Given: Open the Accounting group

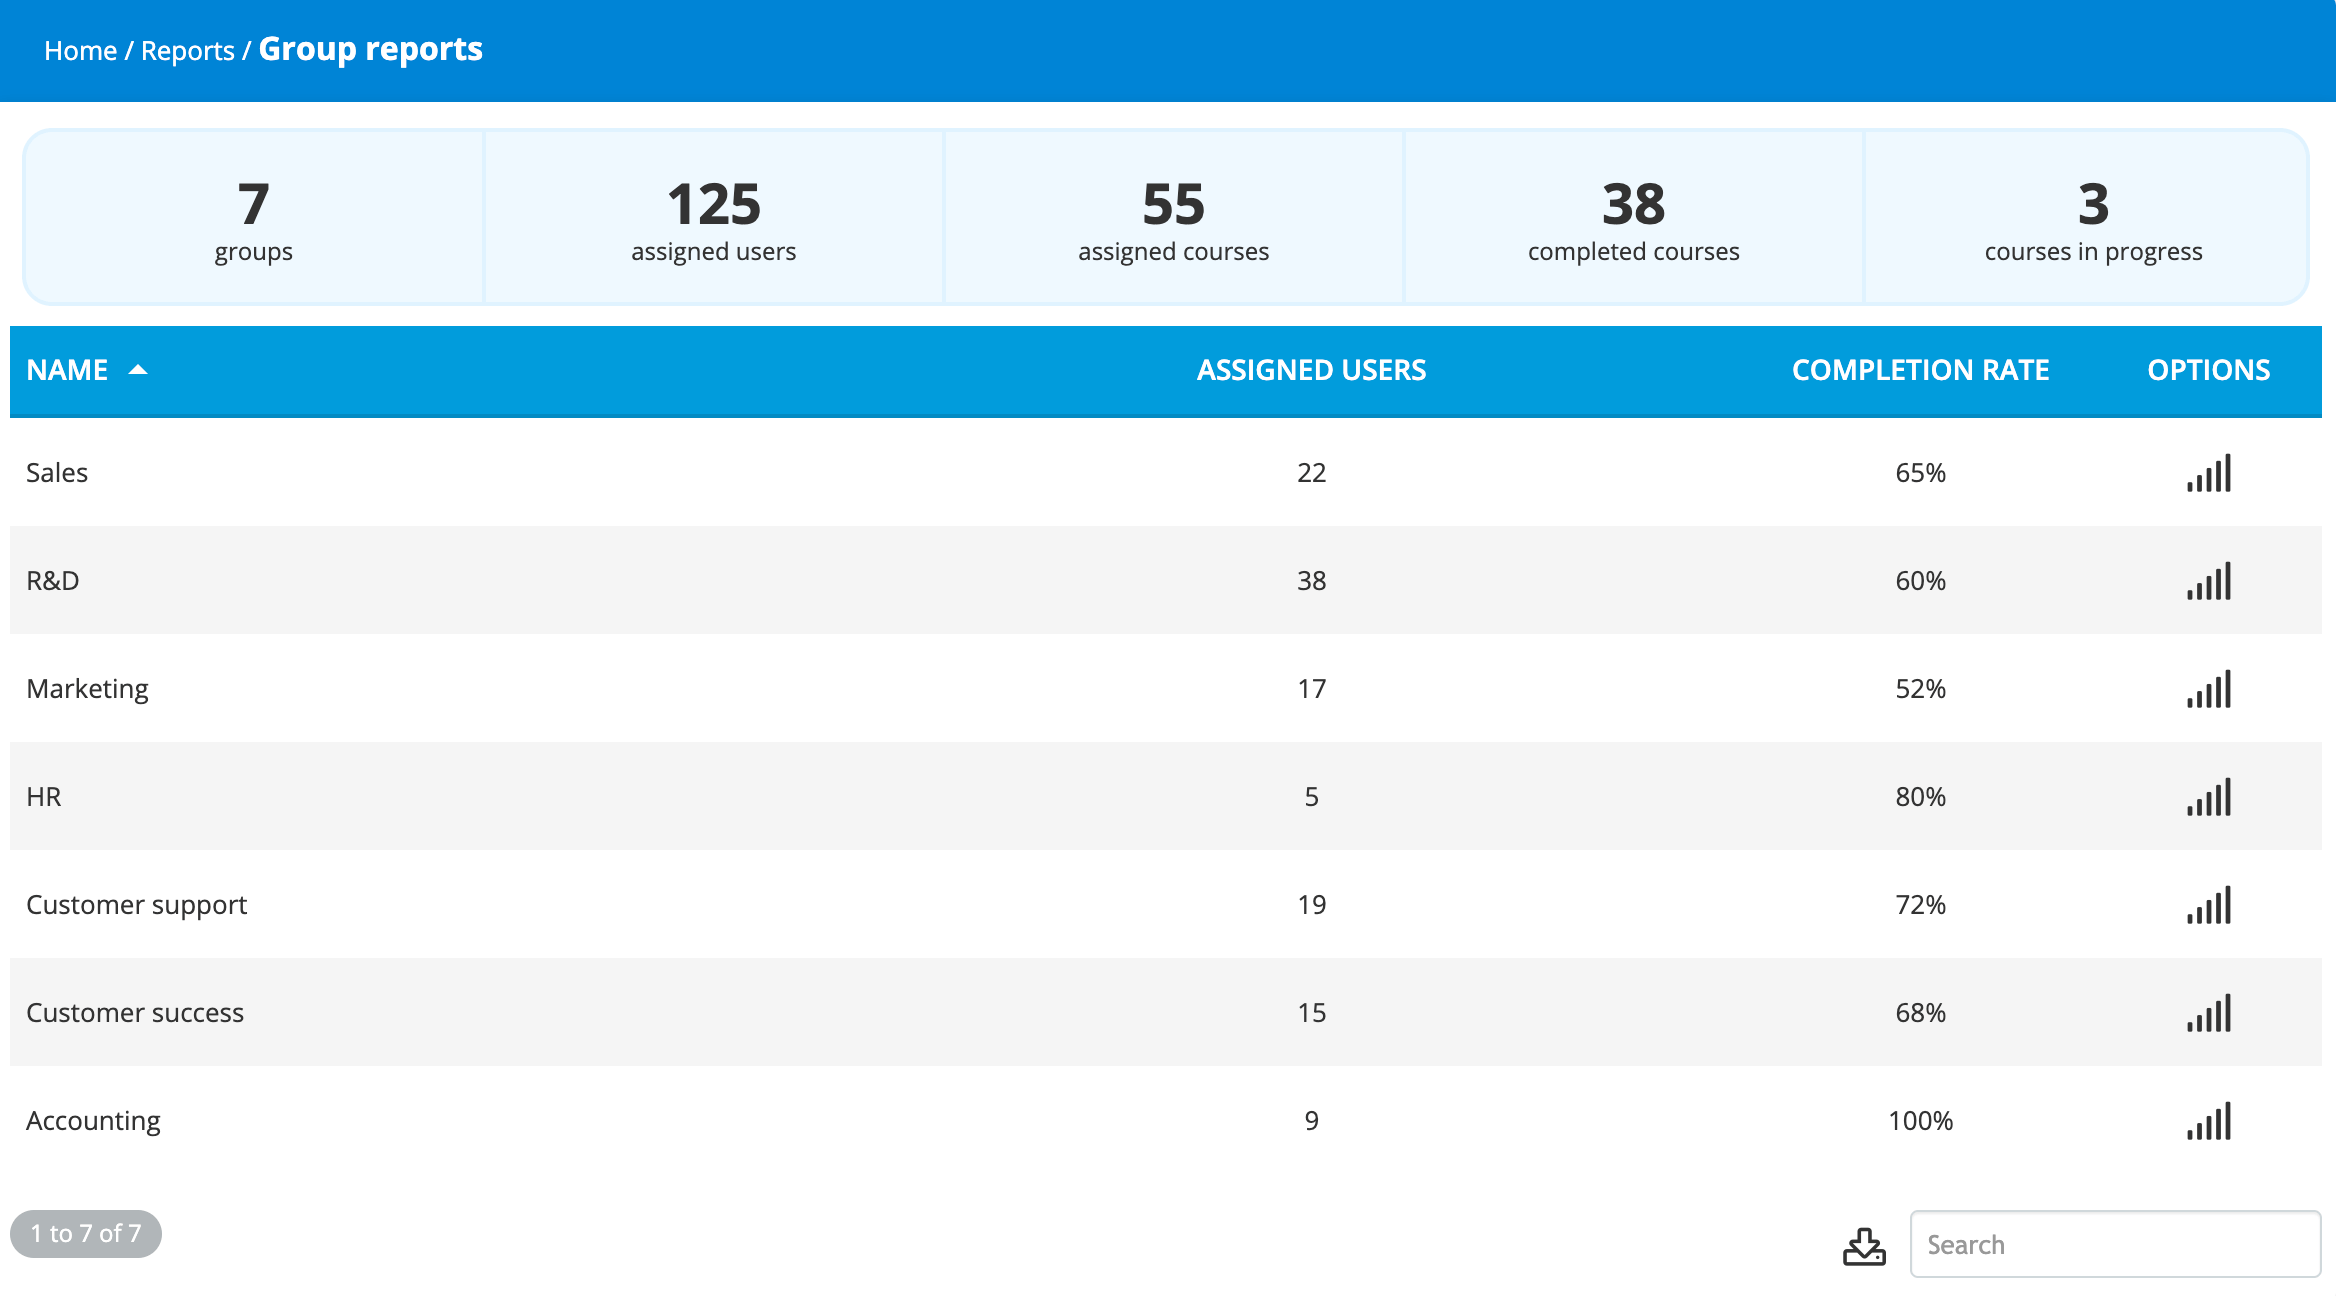Looking at the screenshot, I should [93, 1121].
